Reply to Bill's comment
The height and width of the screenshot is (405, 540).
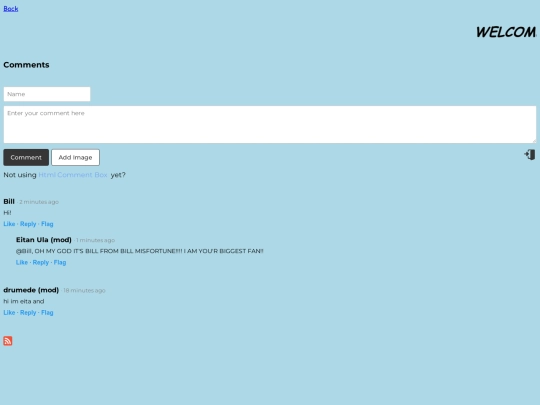(x=28, y=224)
